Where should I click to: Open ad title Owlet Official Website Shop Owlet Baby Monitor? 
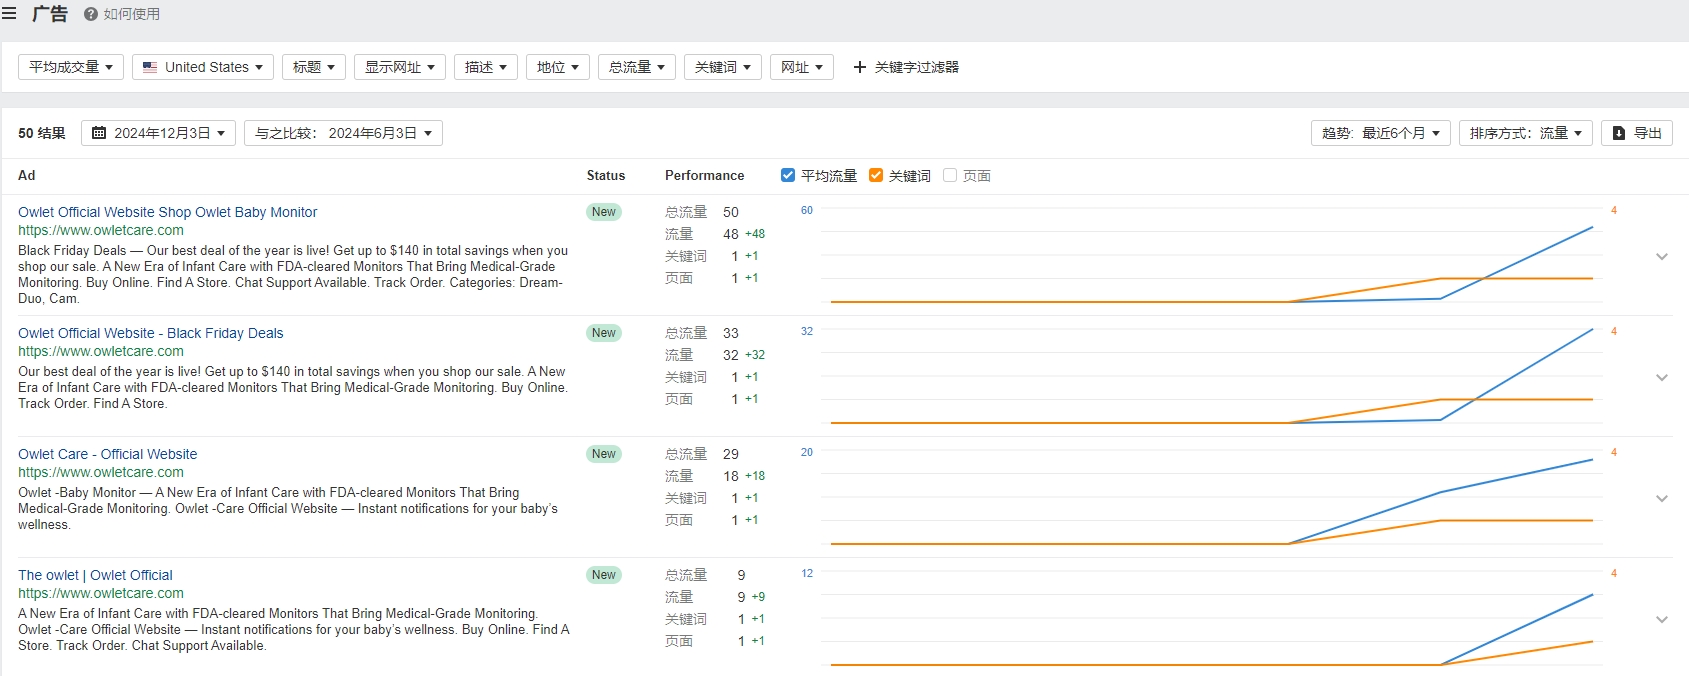[x=167, y=212]
